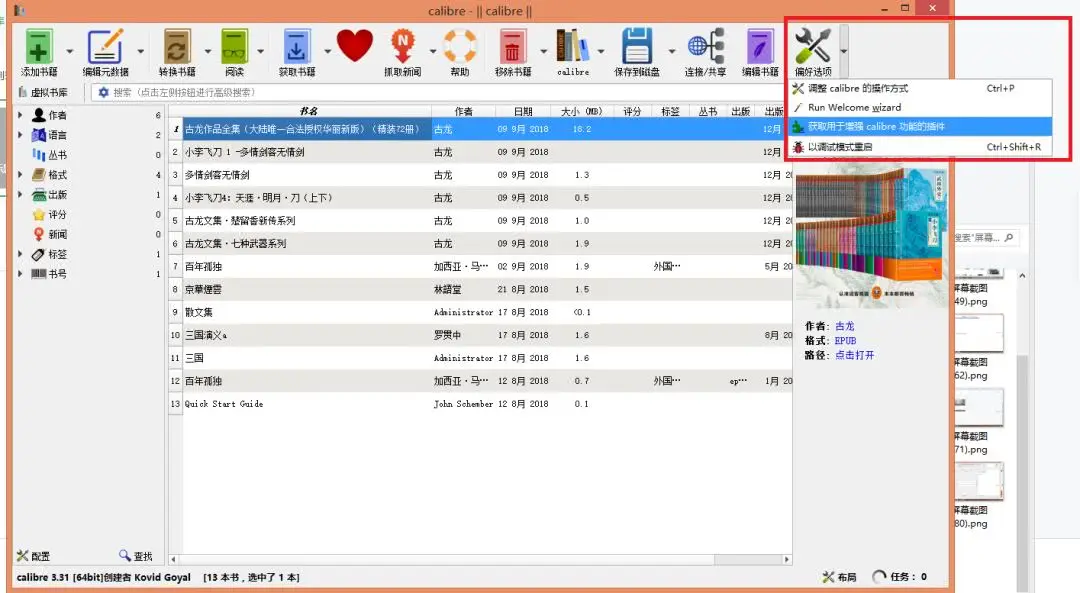
Task: Click the Identifiers barcode icon in sidebar
Action: [39, 274]
